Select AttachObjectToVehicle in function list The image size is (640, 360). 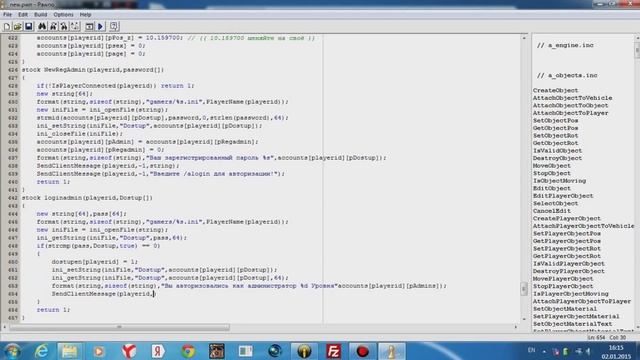point(572,98)
